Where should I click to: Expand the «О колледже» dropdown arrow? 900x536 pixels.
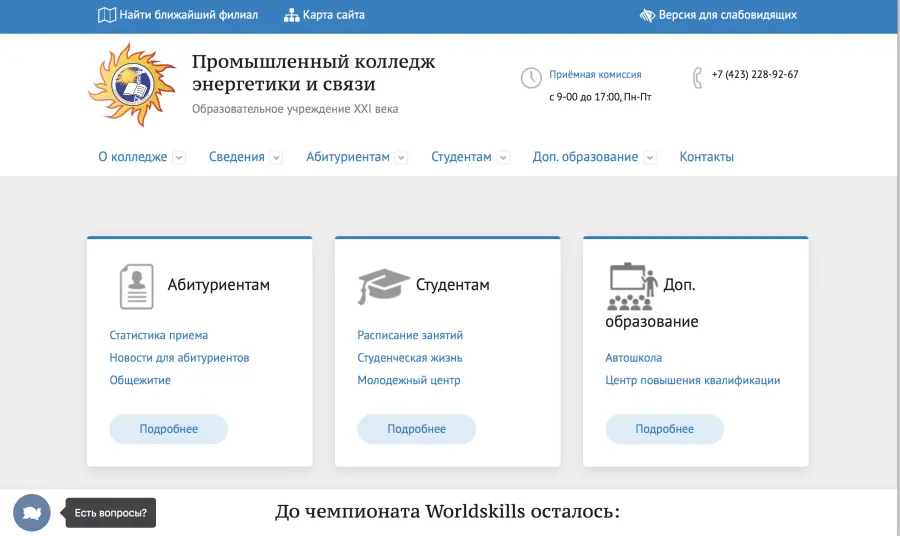point(179,158)
